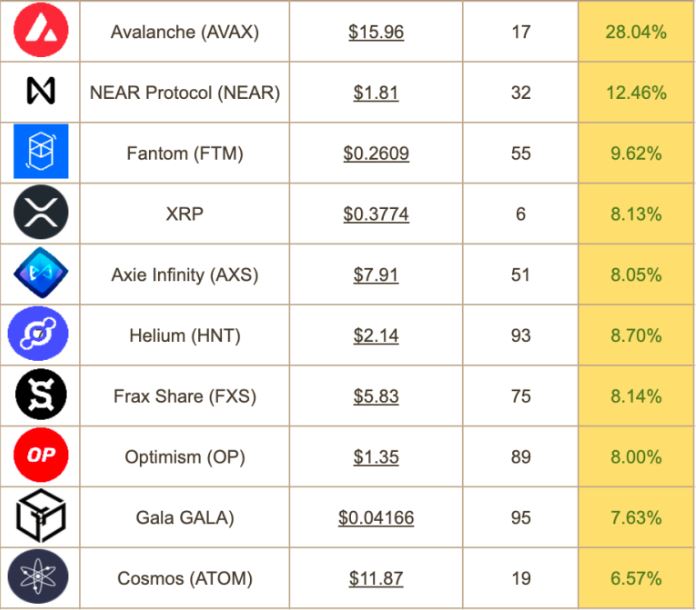Click the XRP logo icon
Image resolution: width=696 pixels, height=610 pixels.
(41, 212)
